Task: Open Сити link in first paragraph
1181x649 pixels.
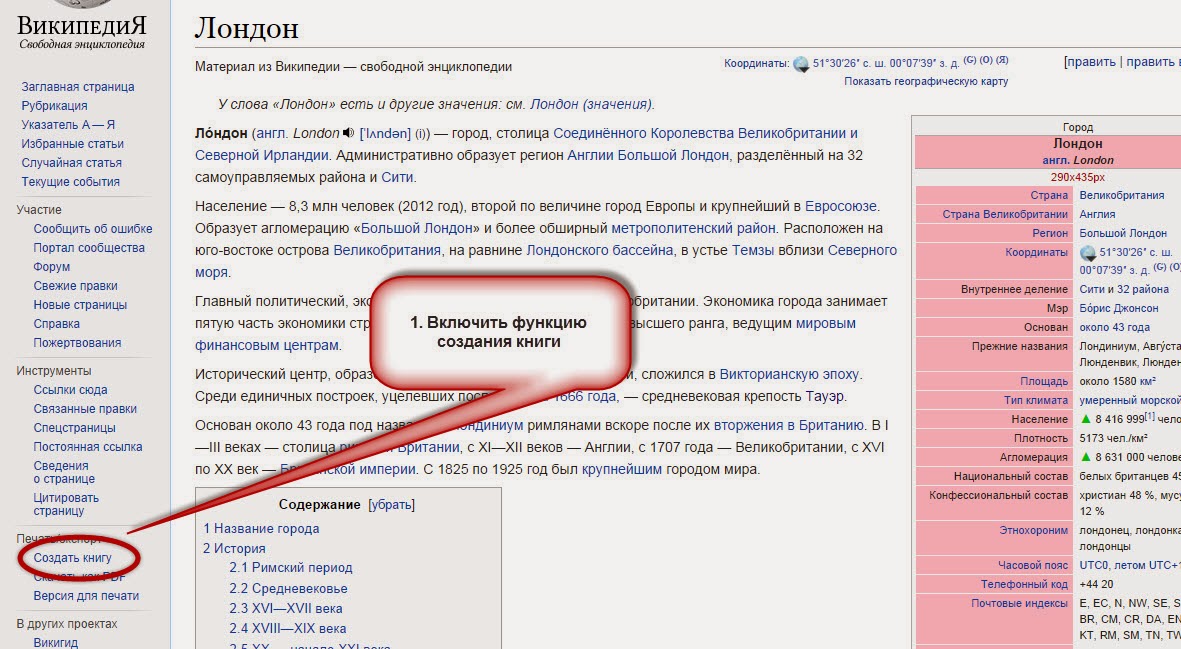Action: (397, 178)
